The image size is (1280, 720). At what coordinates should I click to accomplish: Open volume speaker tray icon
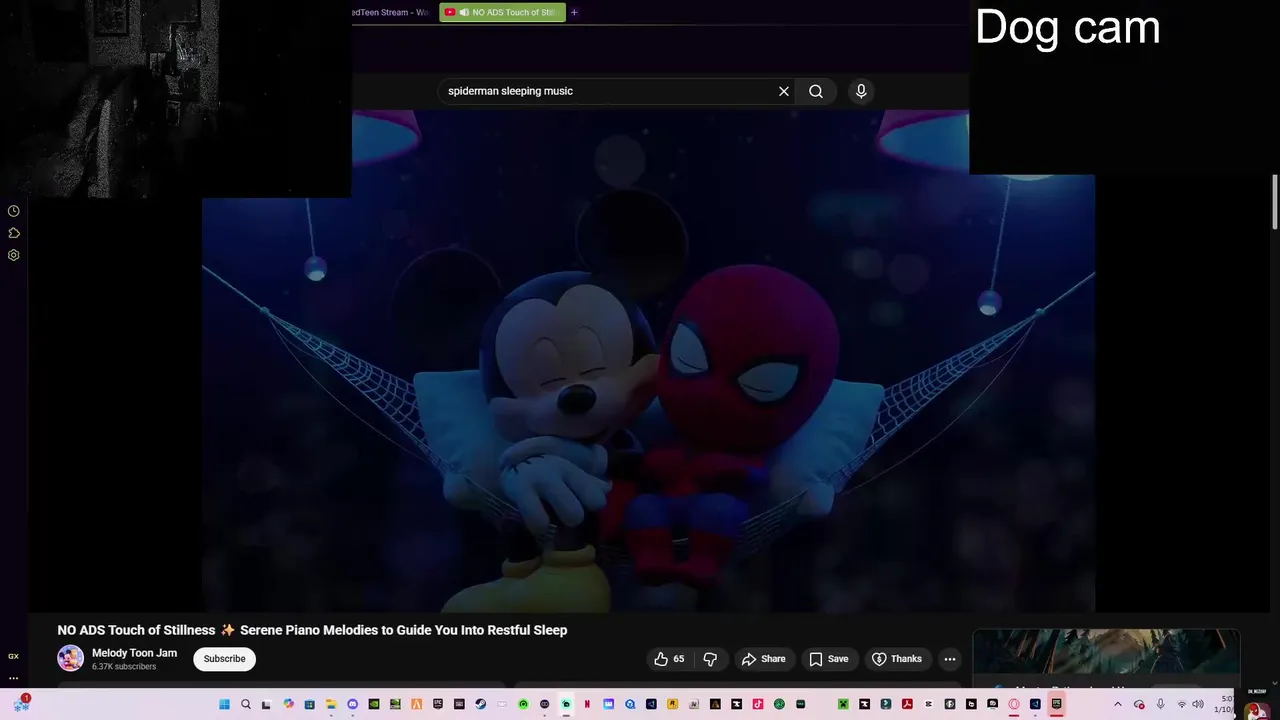pos(1198,704)
